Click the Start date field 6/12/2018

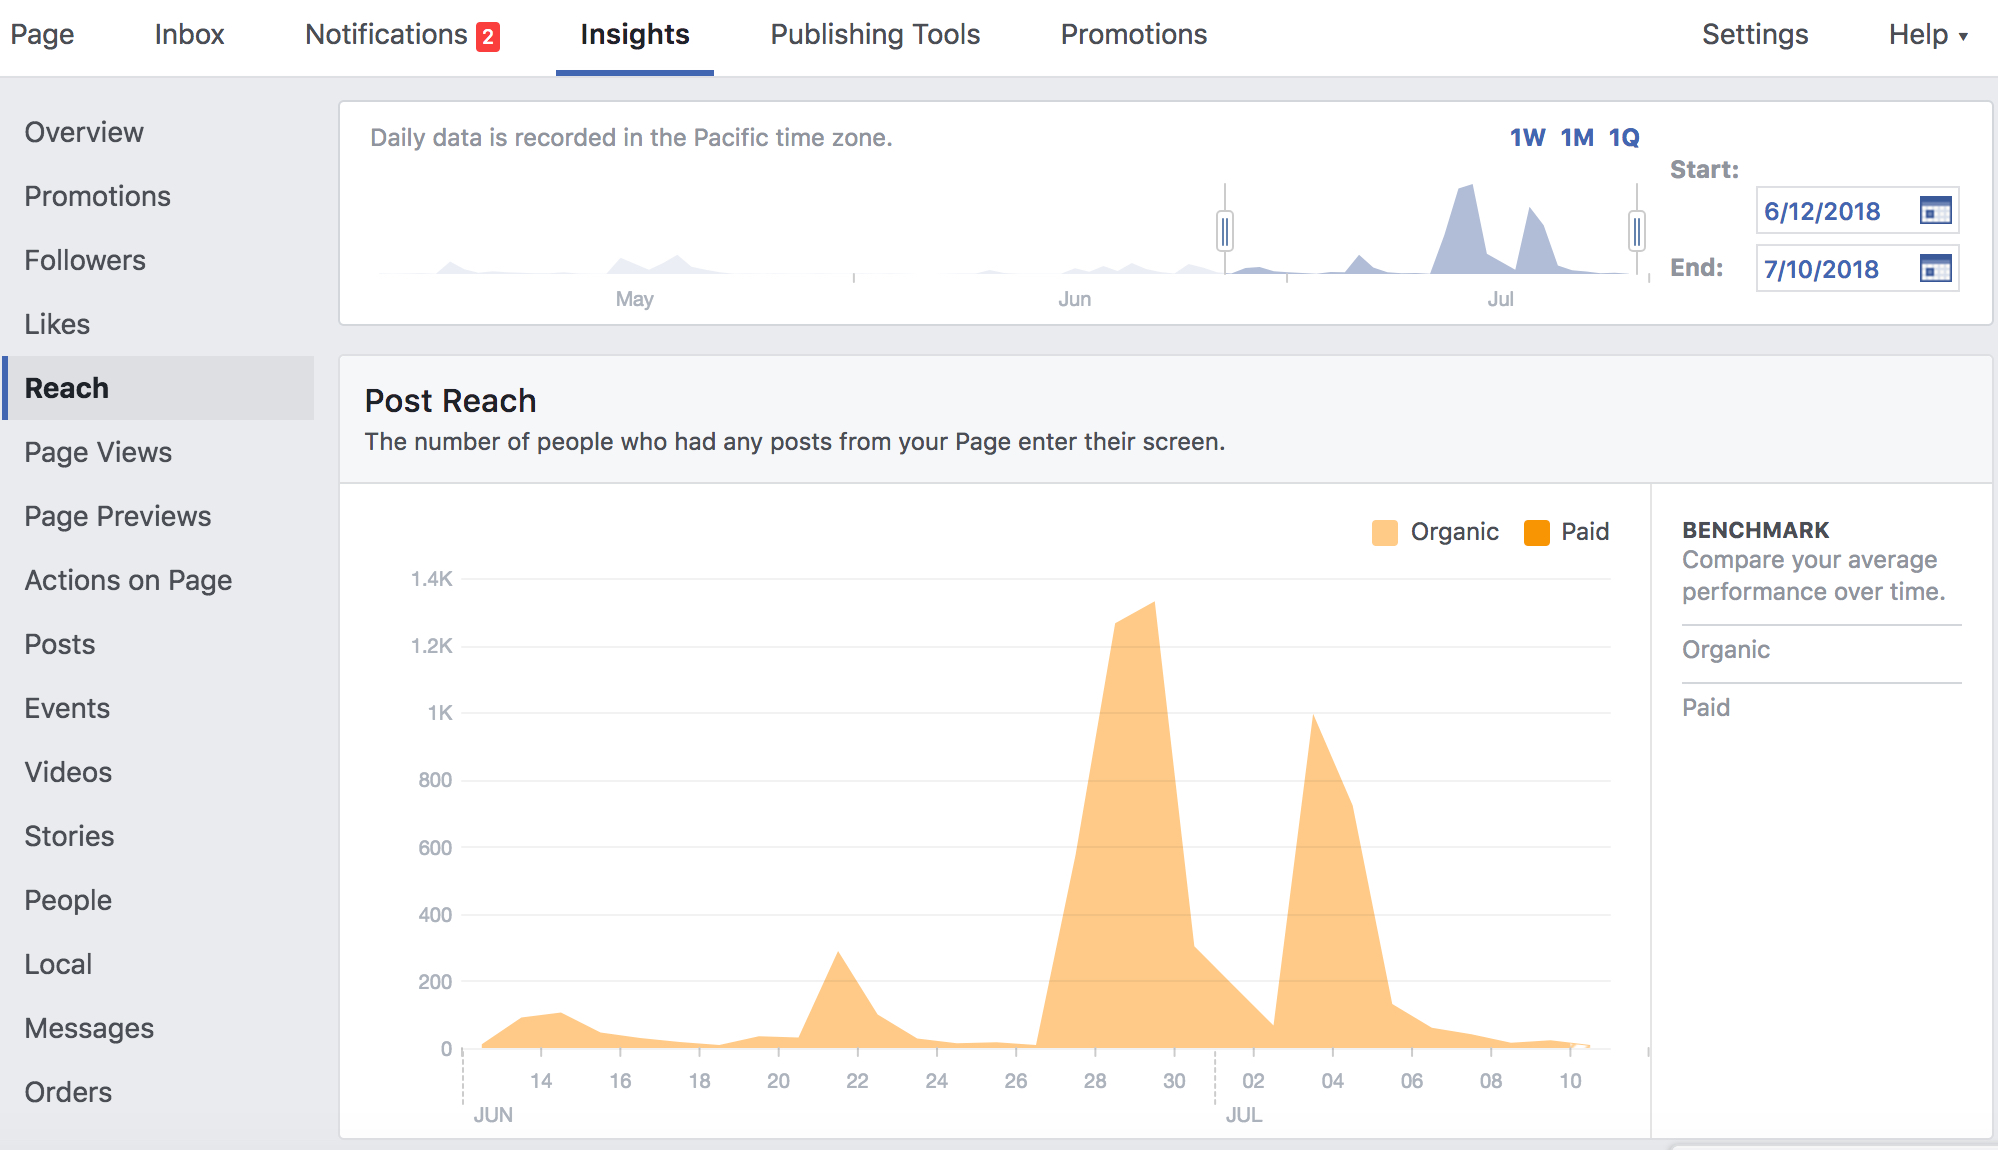pos(1857,211)
